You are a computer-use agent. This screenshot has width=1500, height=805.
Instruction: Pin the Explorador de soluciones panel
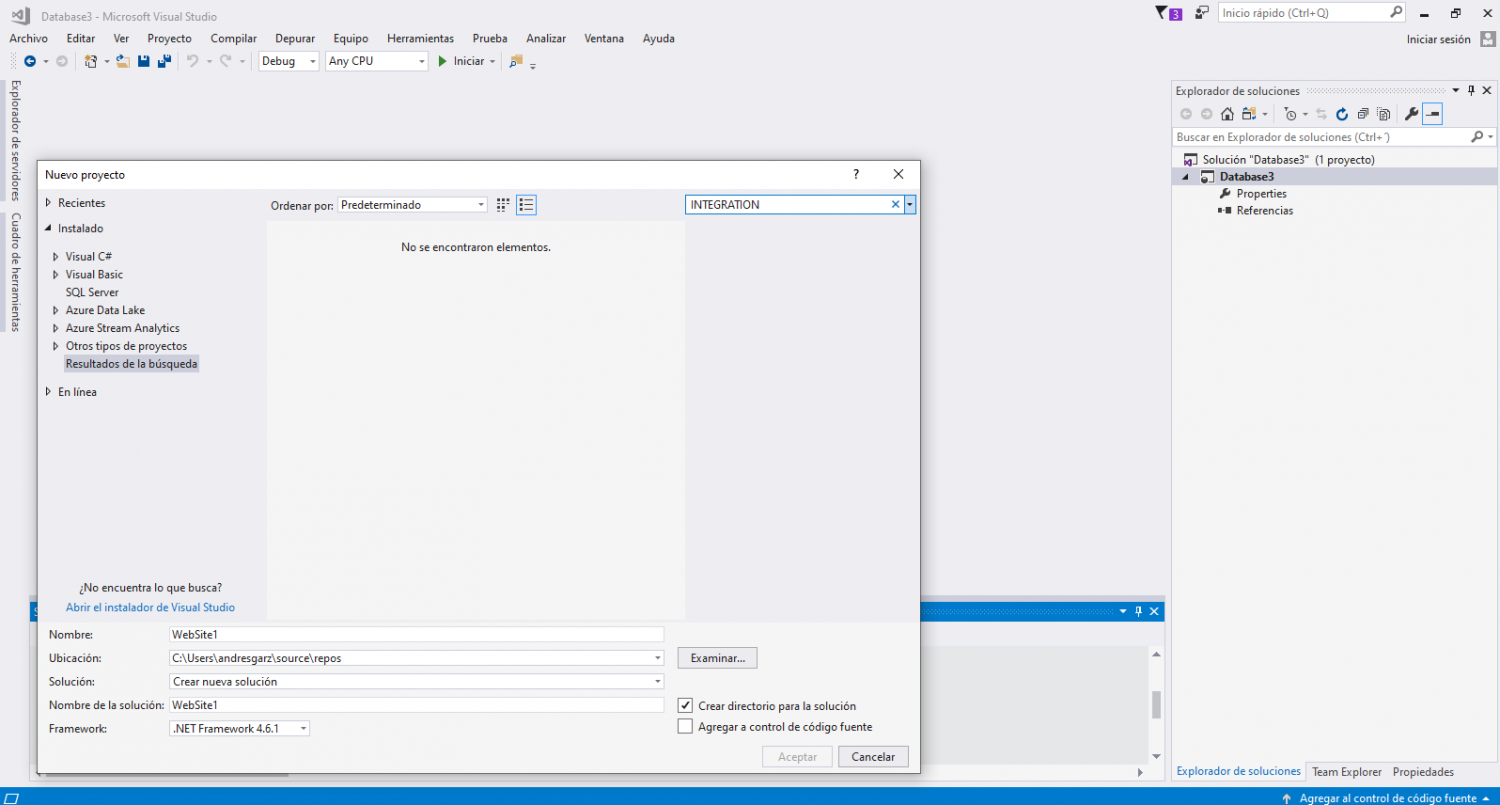pos(1471,90)
